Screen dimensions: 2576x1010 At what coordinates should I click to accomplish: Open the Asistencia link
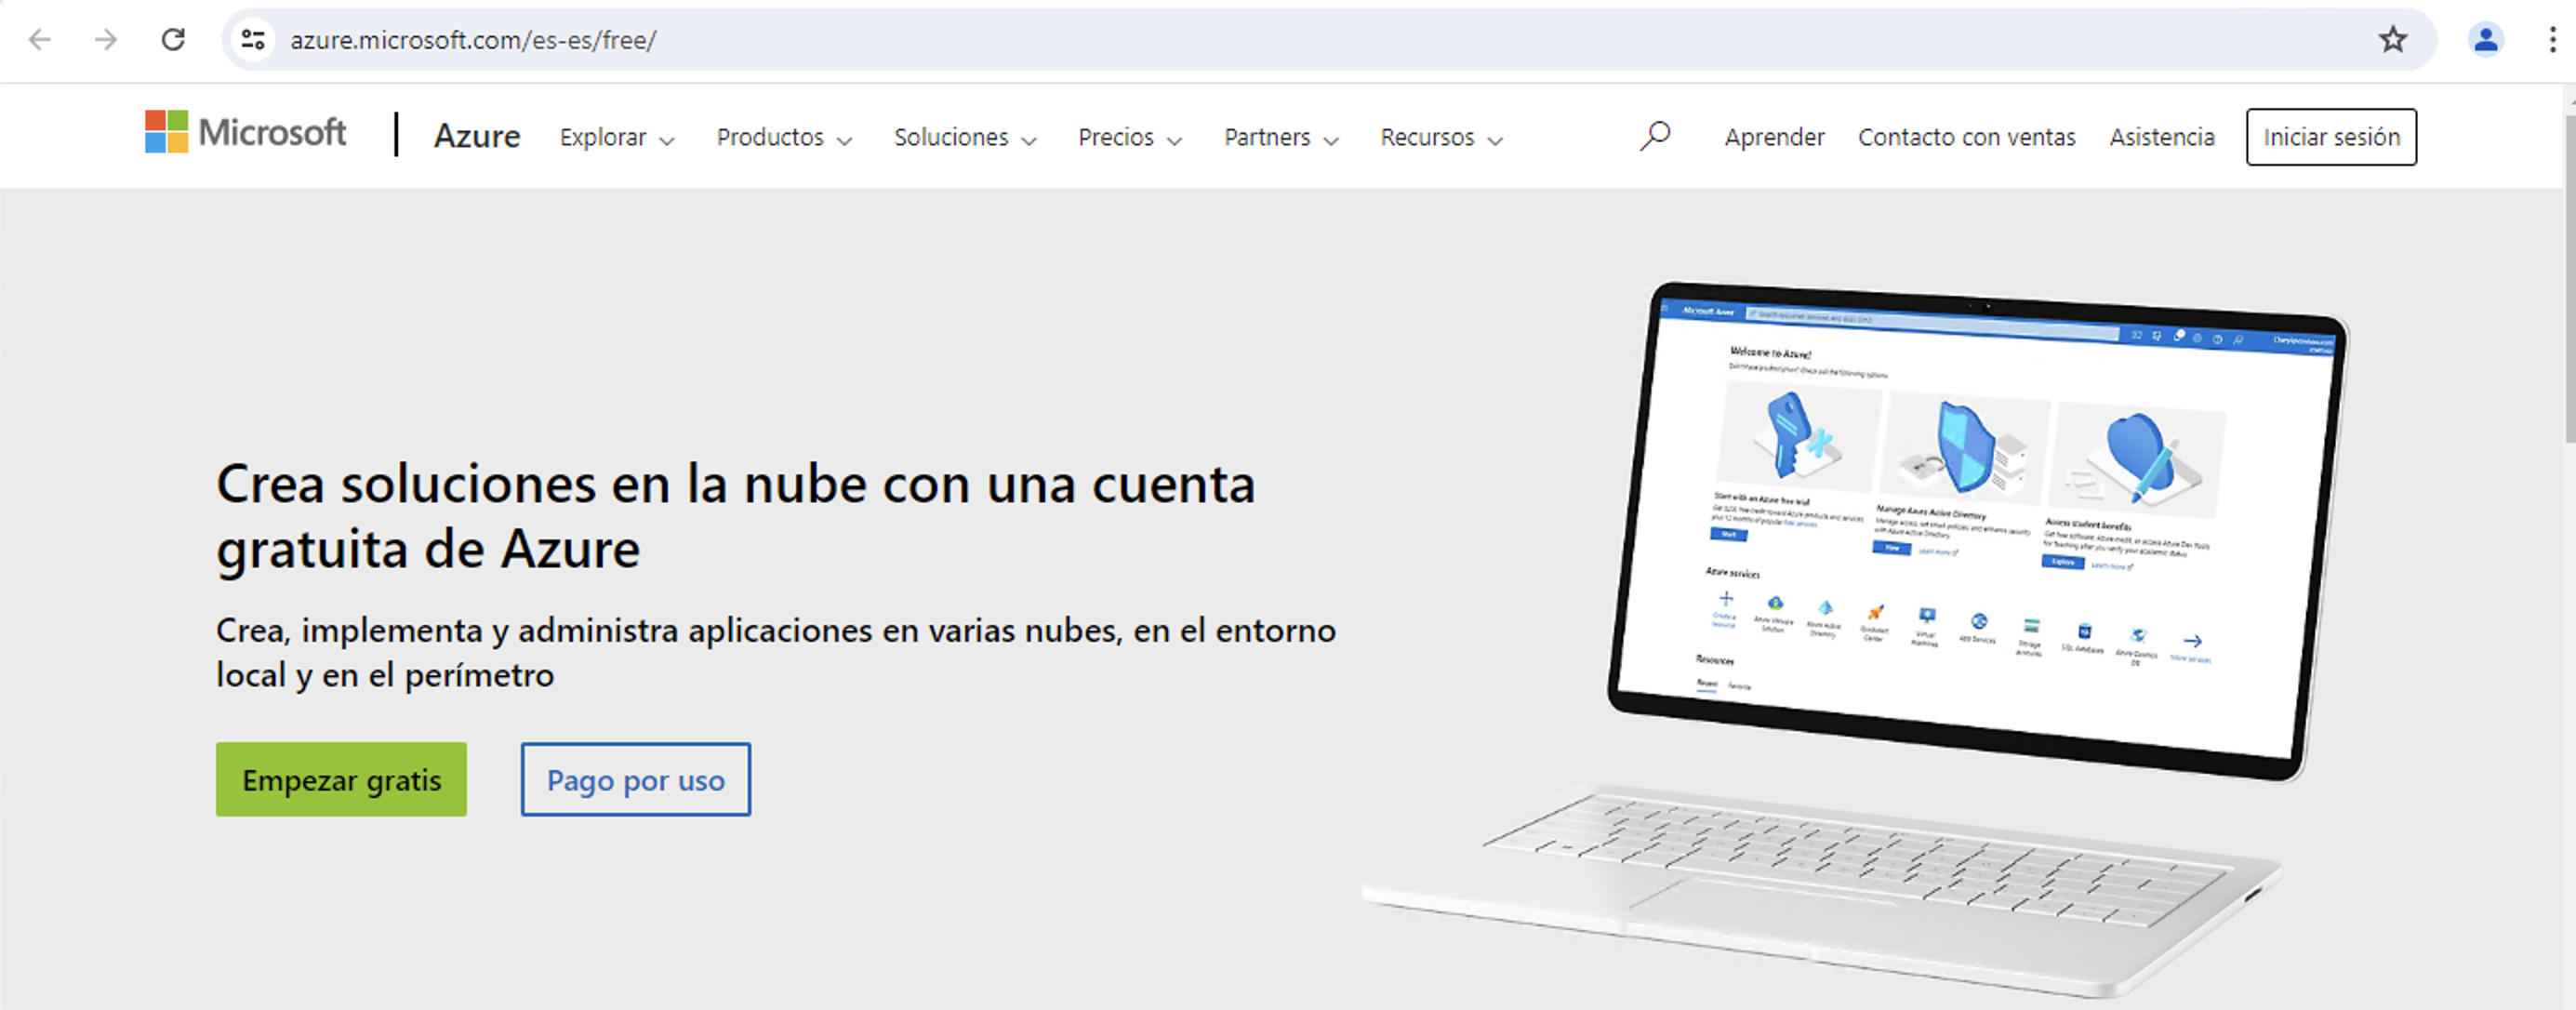2162,137
